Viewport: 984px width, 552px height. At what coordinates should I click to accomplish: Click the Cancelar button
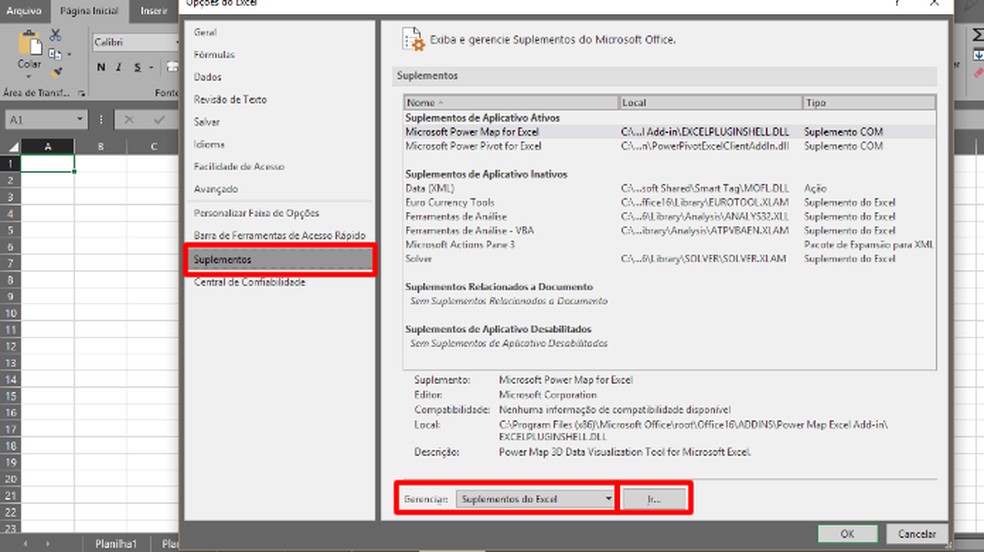pos(916,533)
